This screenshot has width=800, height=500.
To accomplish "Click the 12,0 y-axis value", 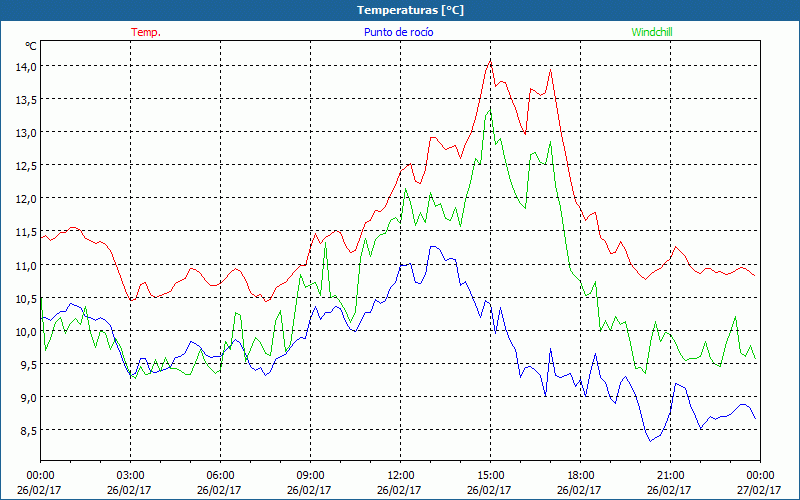I will tap(26, 199).
